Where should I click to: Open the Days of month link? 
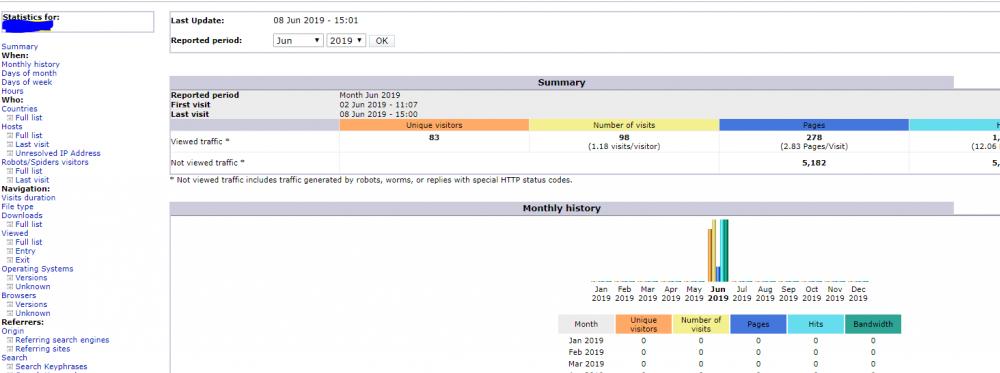(29, 73)
